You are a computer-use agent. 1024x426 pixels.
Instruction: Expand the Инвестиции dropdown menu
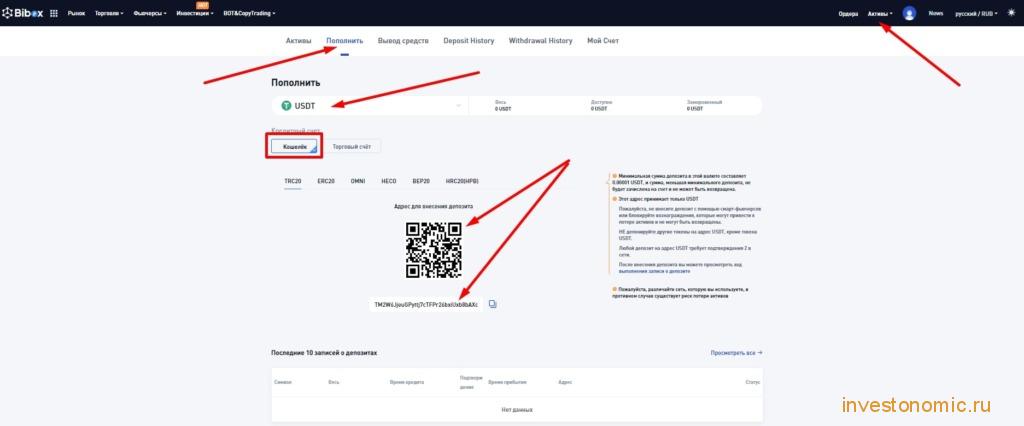coord(195,13)
